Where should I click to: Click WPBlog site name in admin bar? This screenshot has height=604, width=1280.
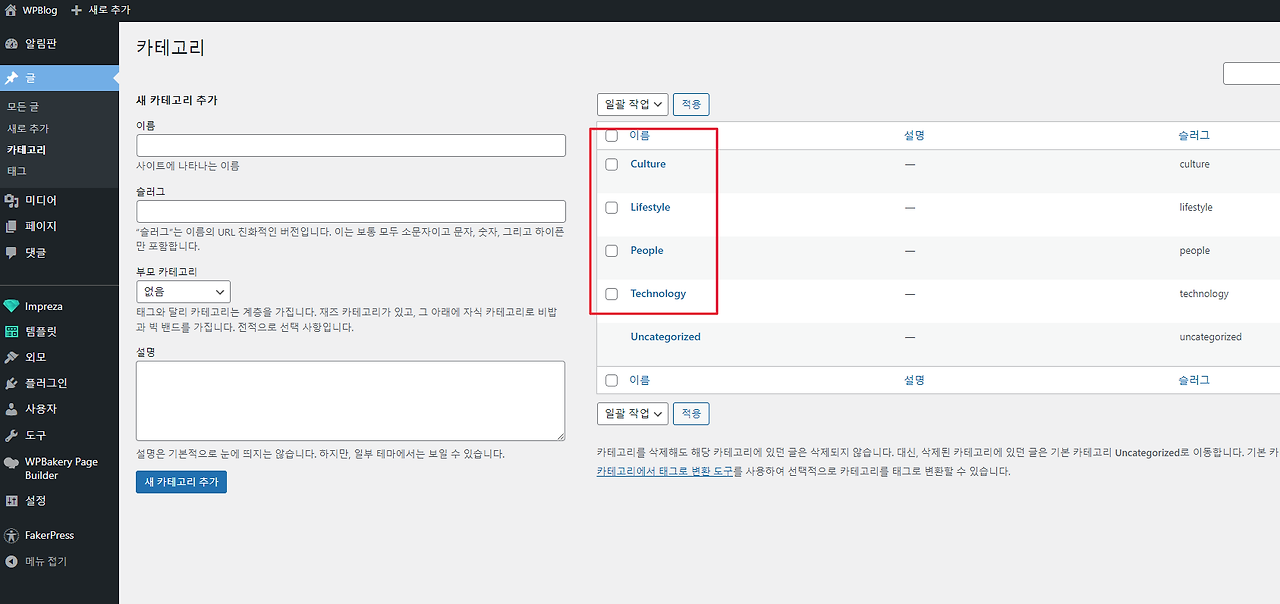coord(40,10)
